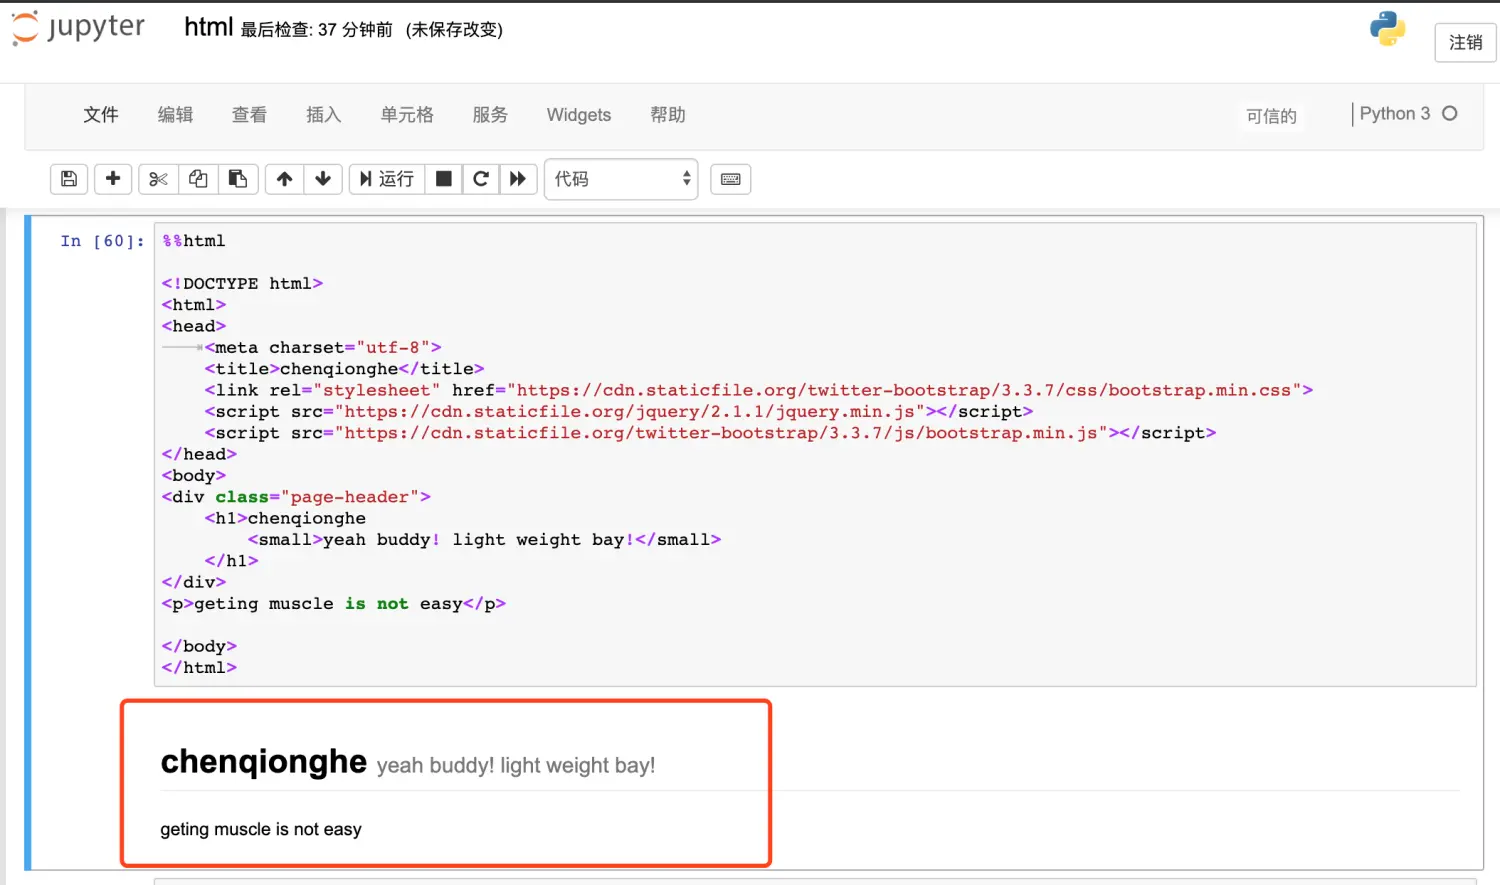Copy the selected cell with copy icon

pyautogui.click(x=197, y=178)
